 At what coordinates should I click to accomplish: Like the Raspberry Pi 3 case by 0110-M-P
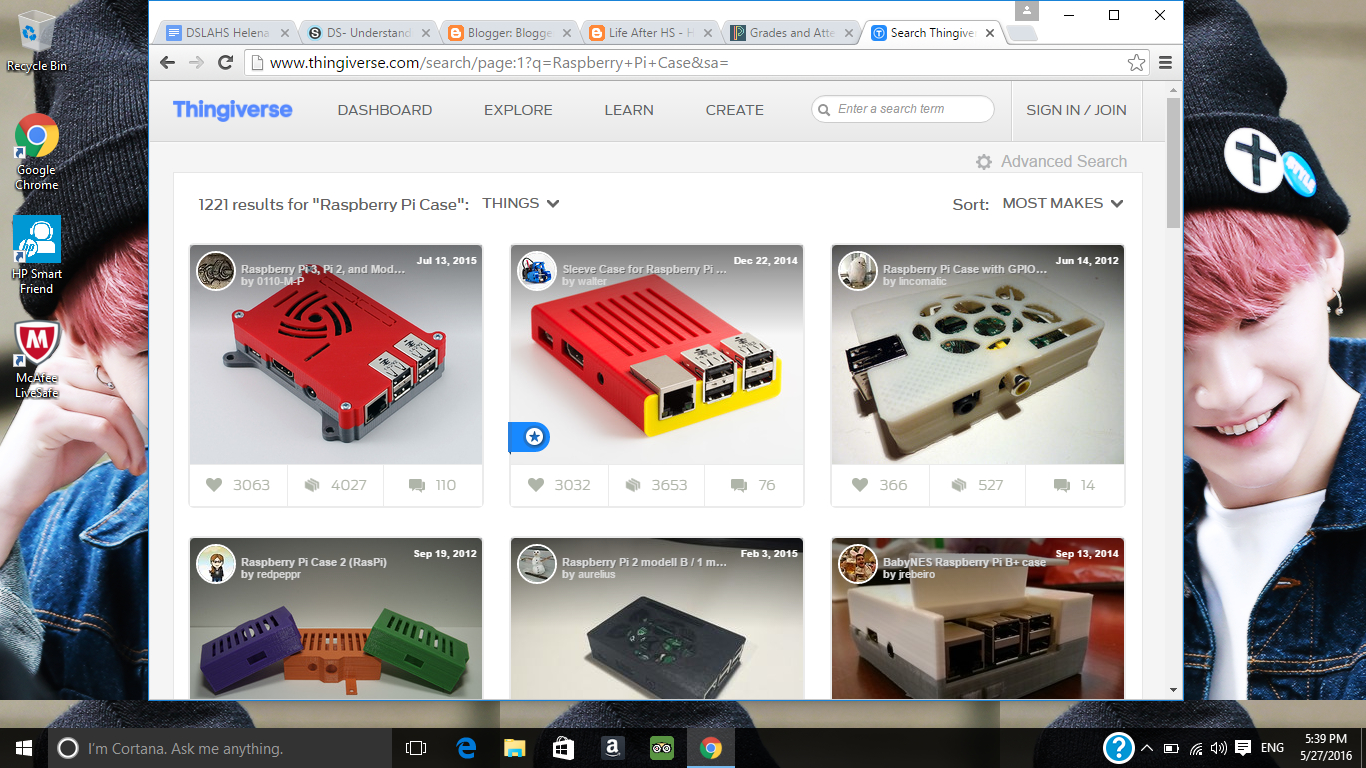[213, 485]
